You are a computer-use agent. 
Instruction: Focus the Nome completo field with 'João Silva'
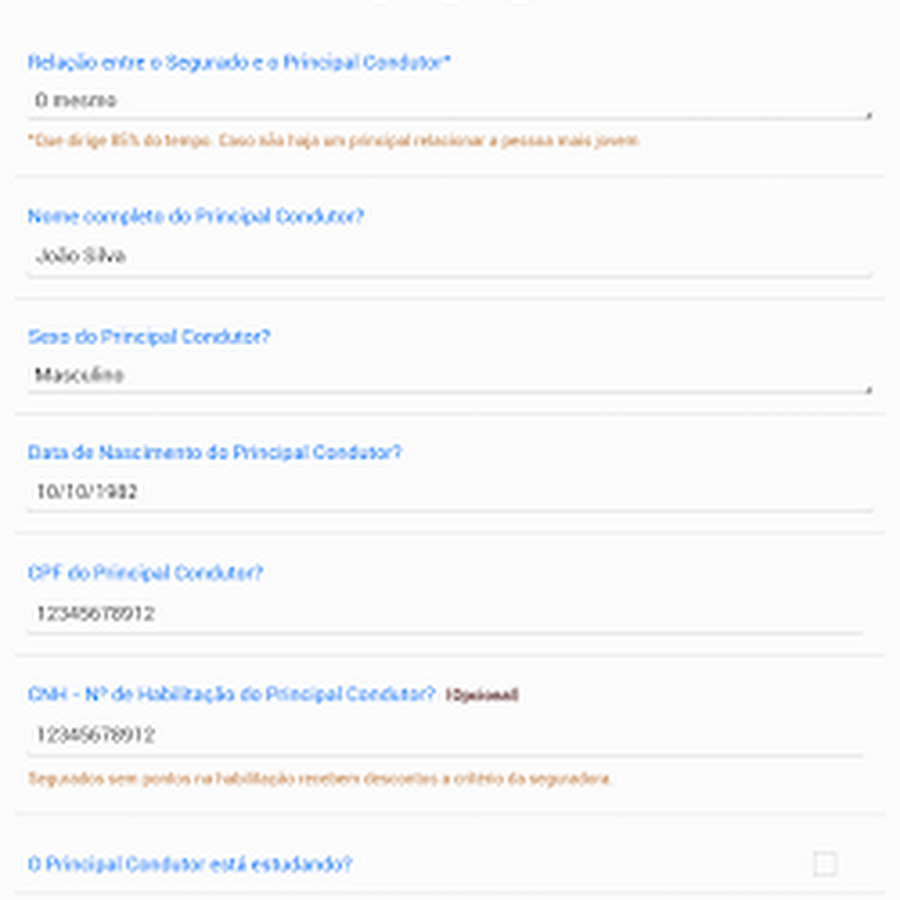tap(448, 256)
